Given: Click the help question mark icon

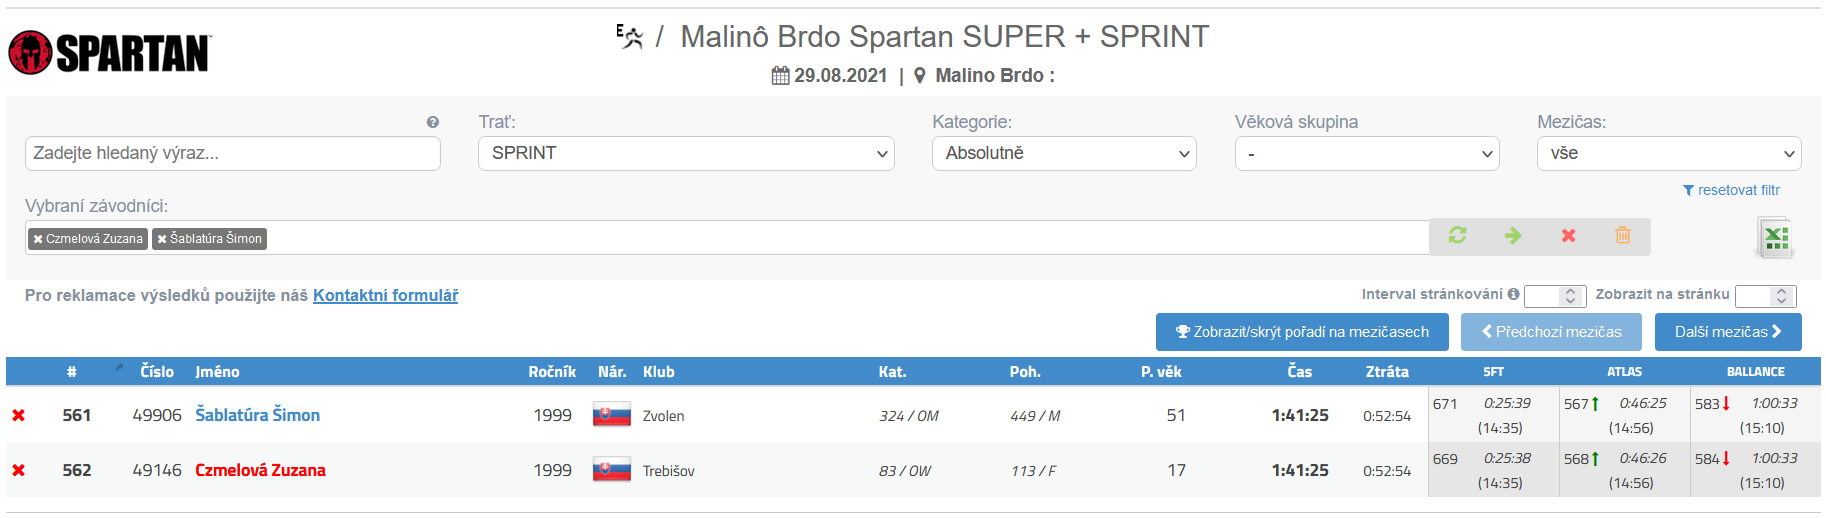Looking at the screenshot, I should (432, 122).
